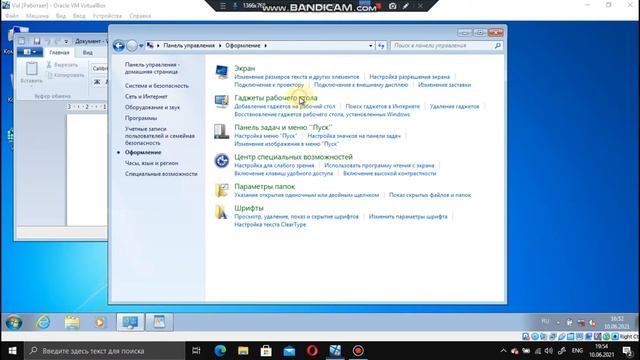Open the Устройства menu in VirtualBox

[x=107, y=16]
